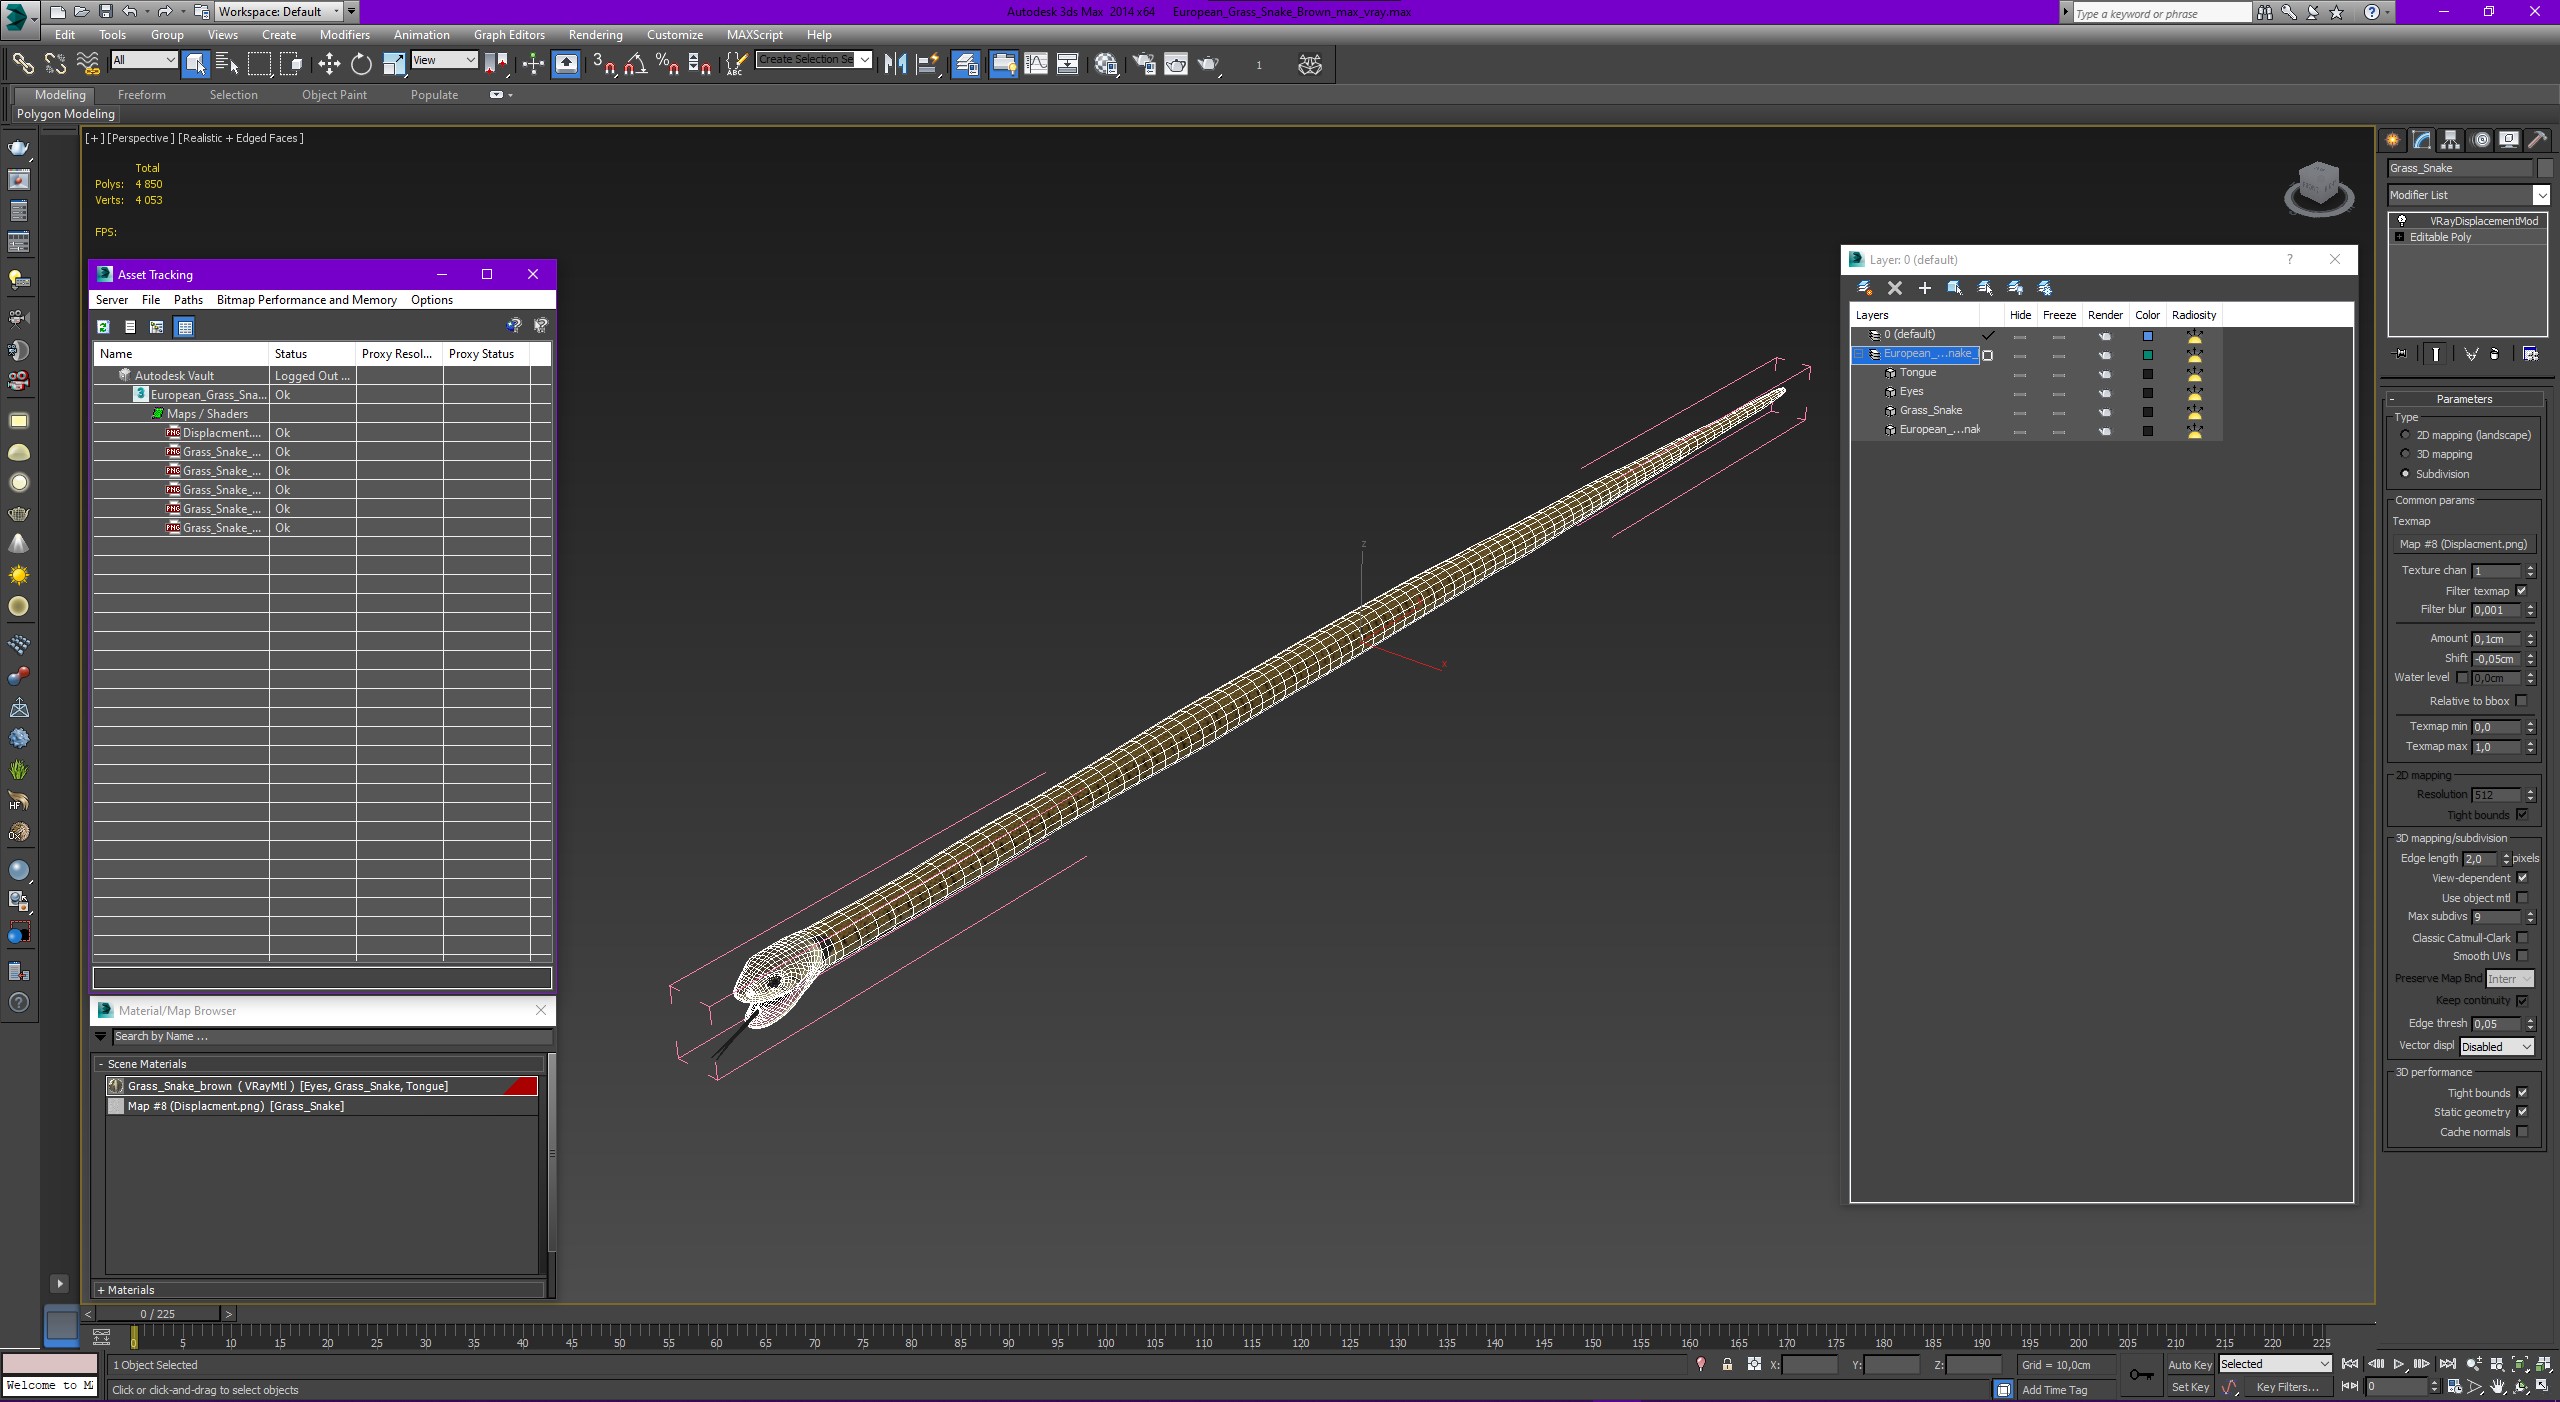Open the Graph Editors menu

point(511,35)
